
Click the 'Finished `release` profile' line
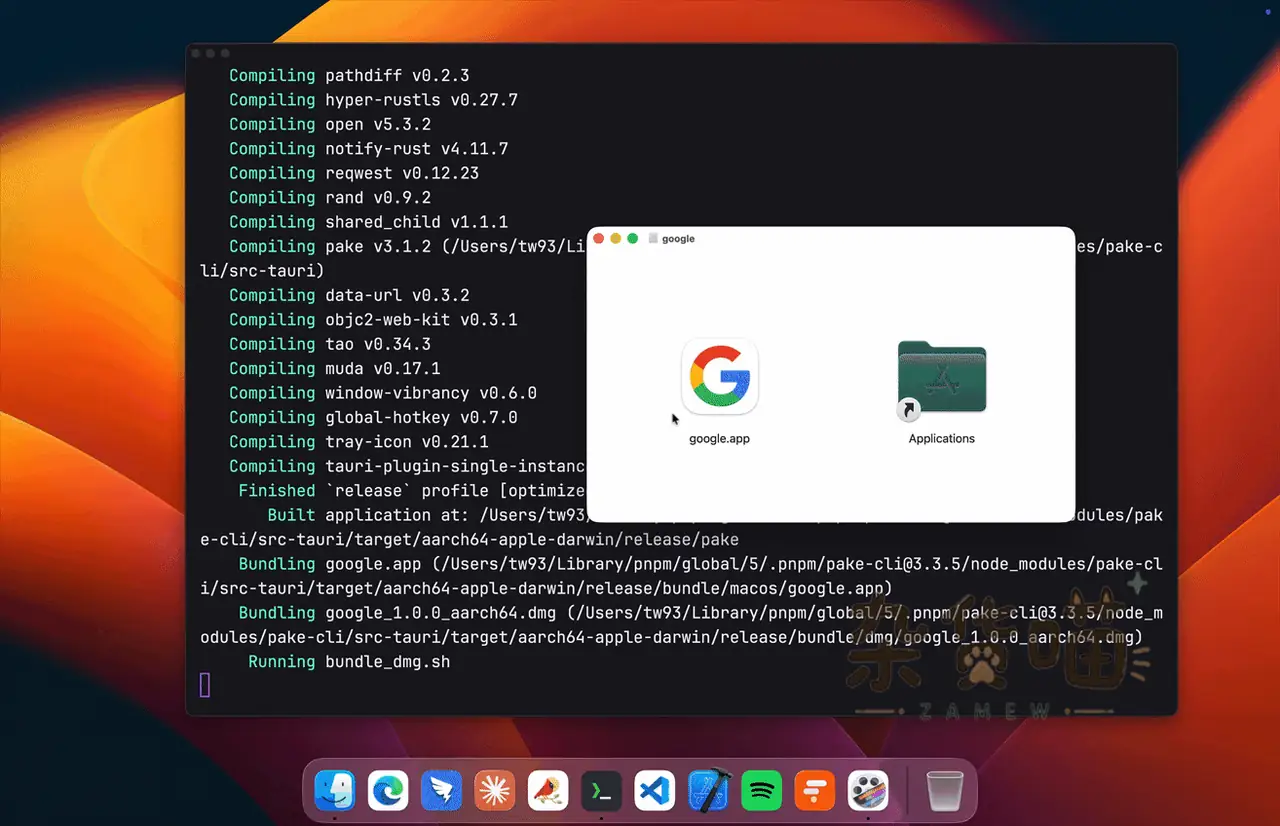click(x=412, y=491)
